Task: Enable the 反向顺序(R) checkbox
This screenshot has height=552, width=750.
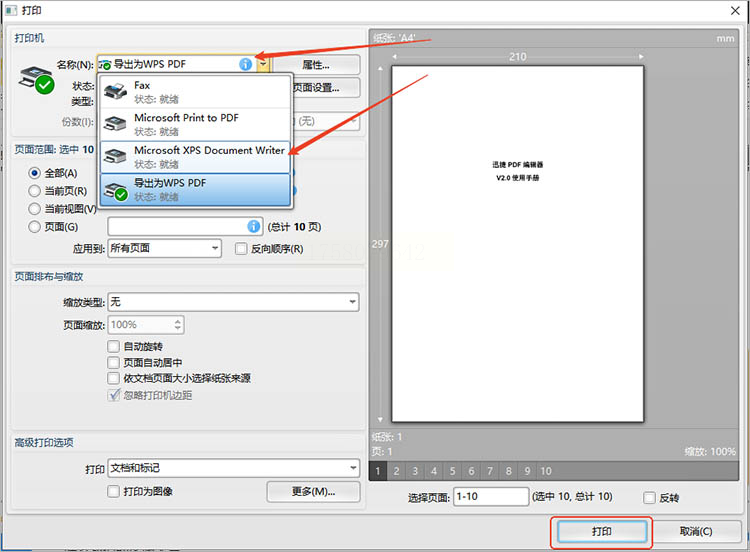Action: tap(241, 249)
